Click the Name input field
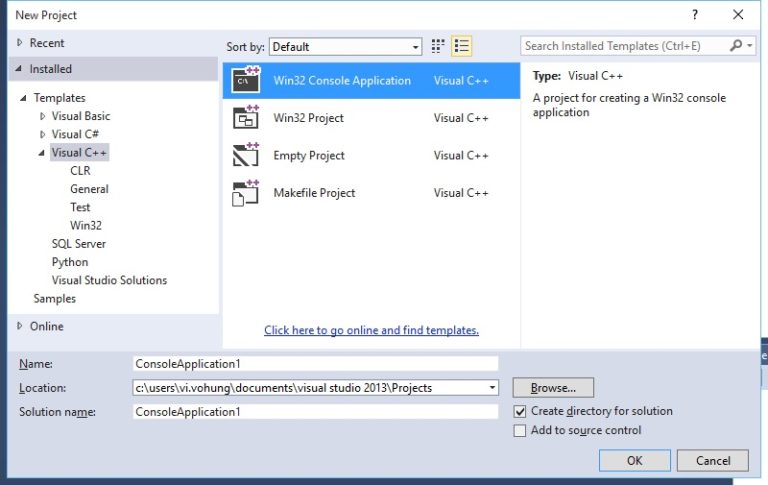The image size is (768, 485). [x=315, y=364]
